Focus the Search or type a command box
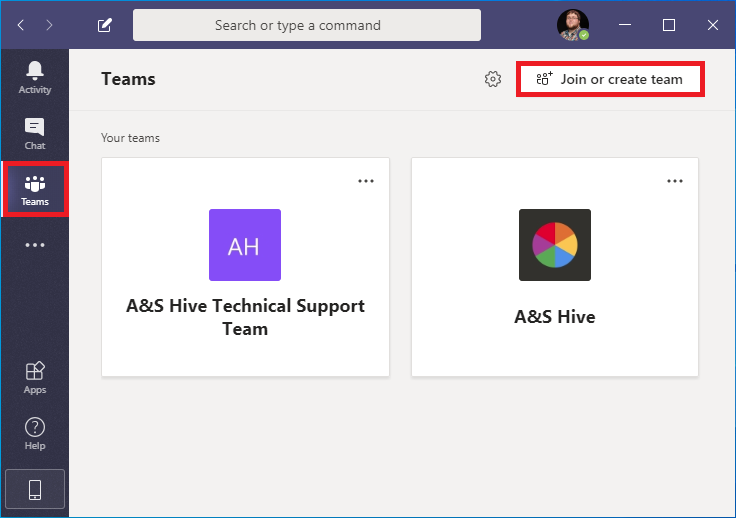This screenshot has width=736, height=518. tap(307, 25)
